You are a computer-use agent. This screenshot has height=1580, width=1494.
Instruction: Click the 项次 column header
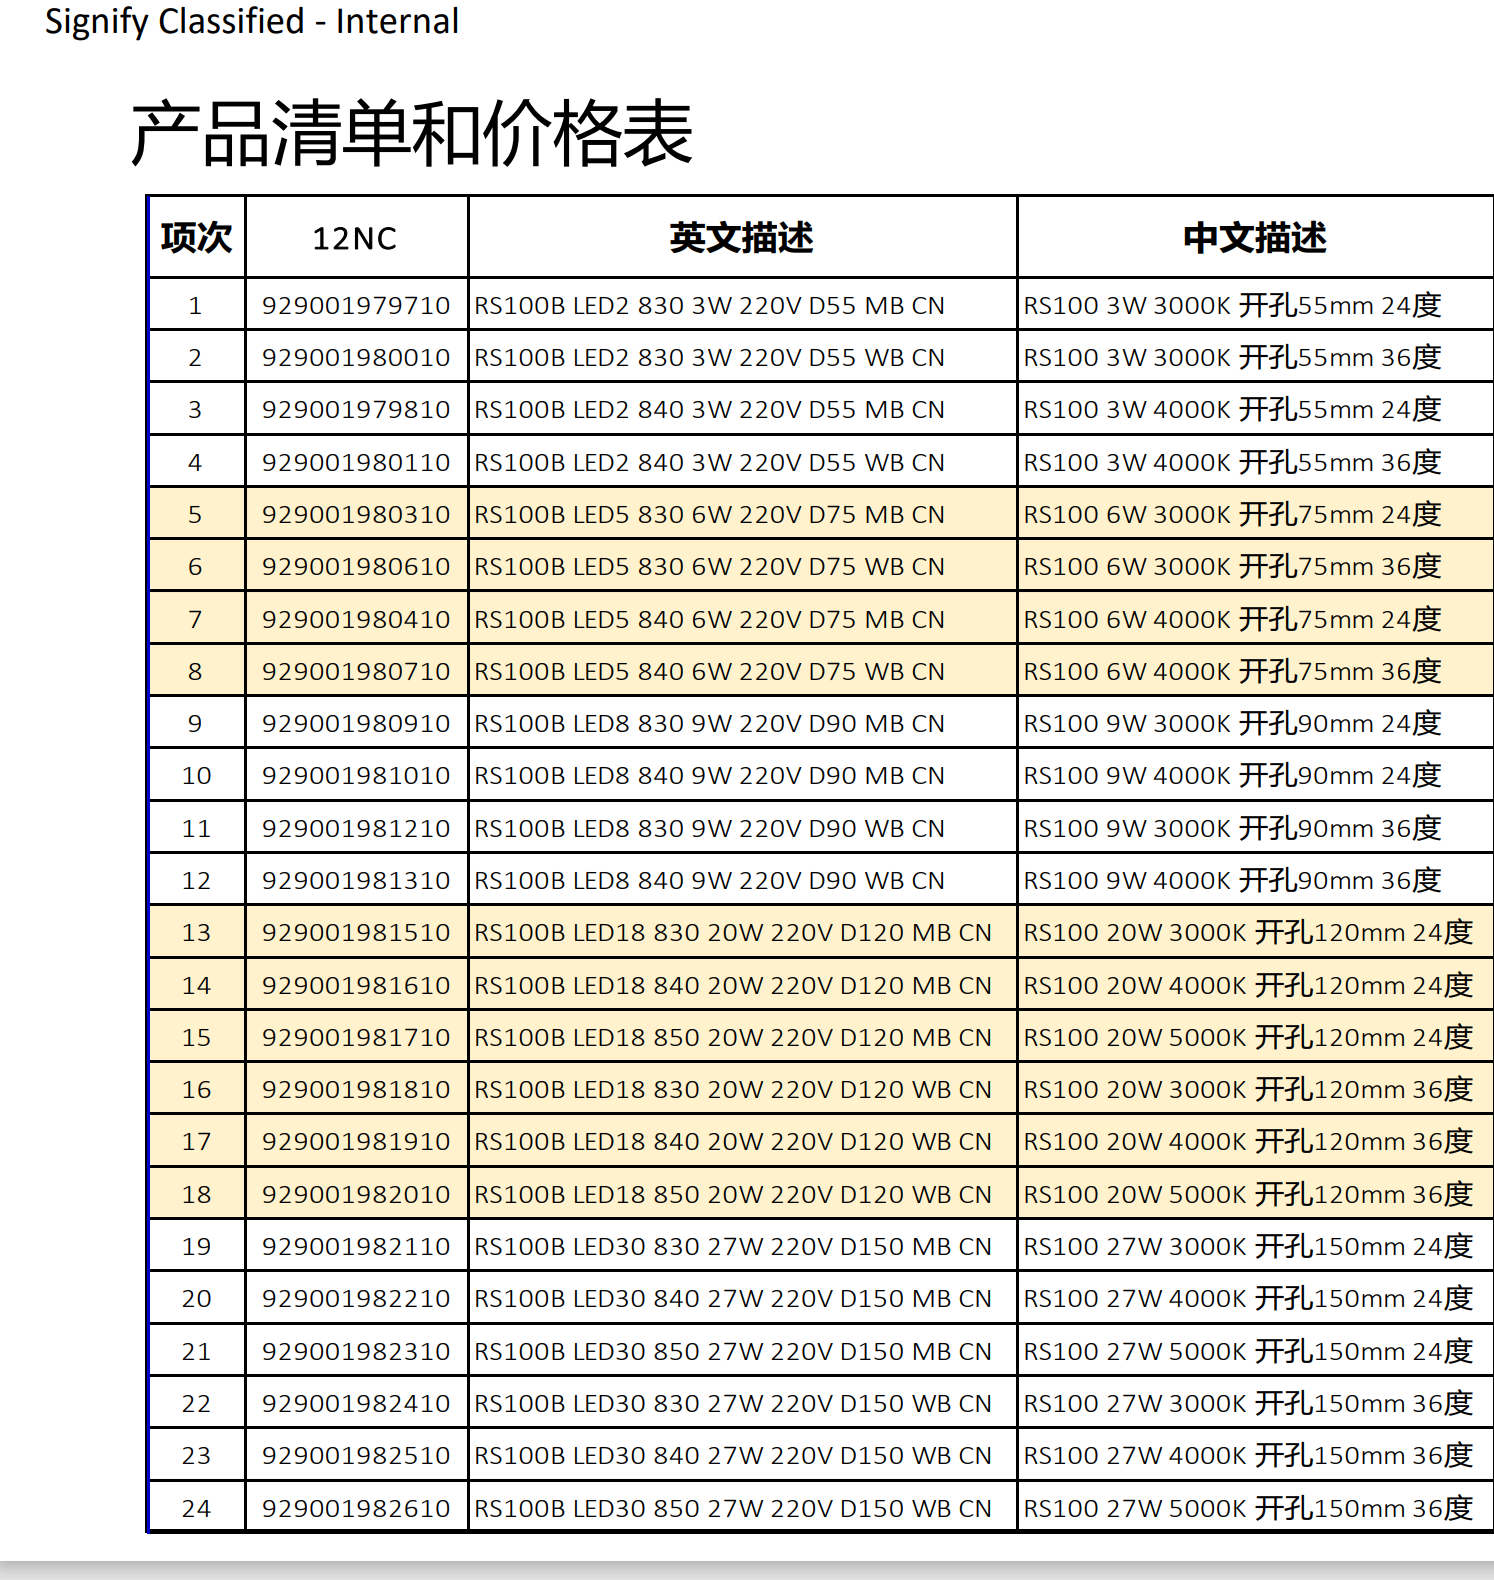[x=196, y=238]
